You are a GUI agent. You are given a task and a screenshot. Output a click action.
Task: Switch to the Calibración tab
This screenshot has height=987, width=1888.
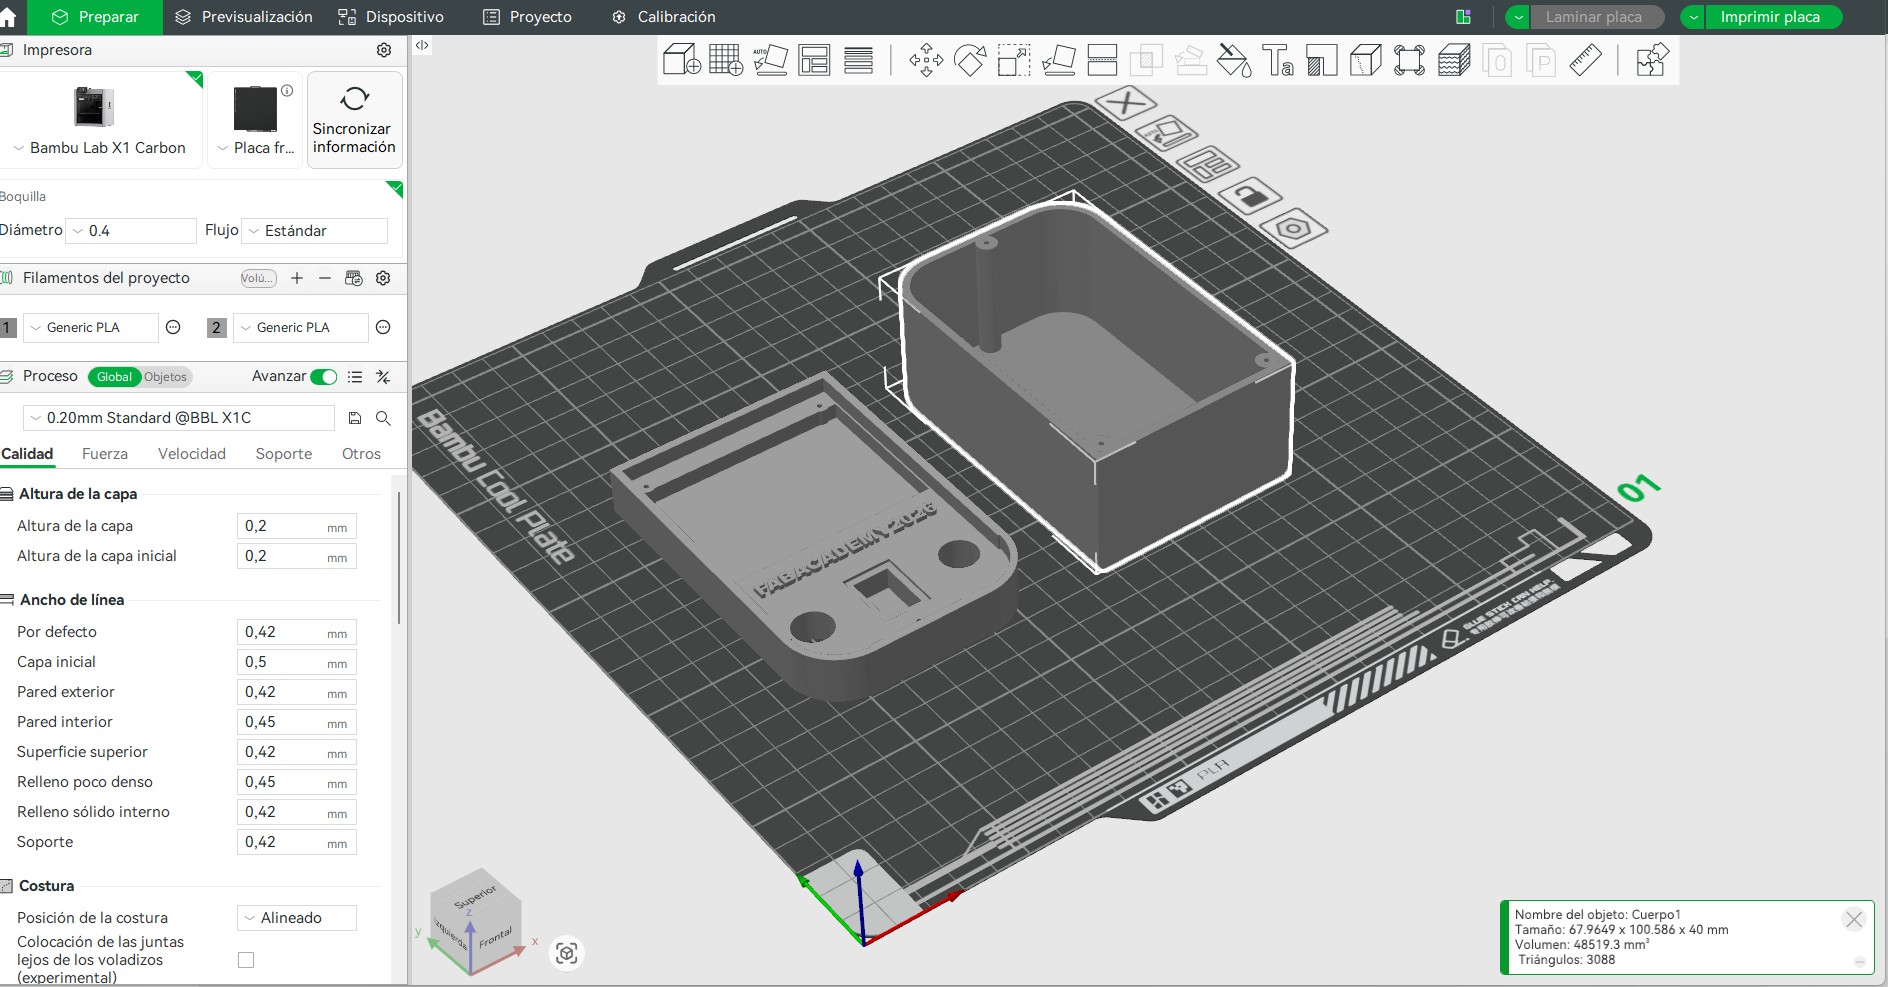pyautogui.click(x=664, y=17)
